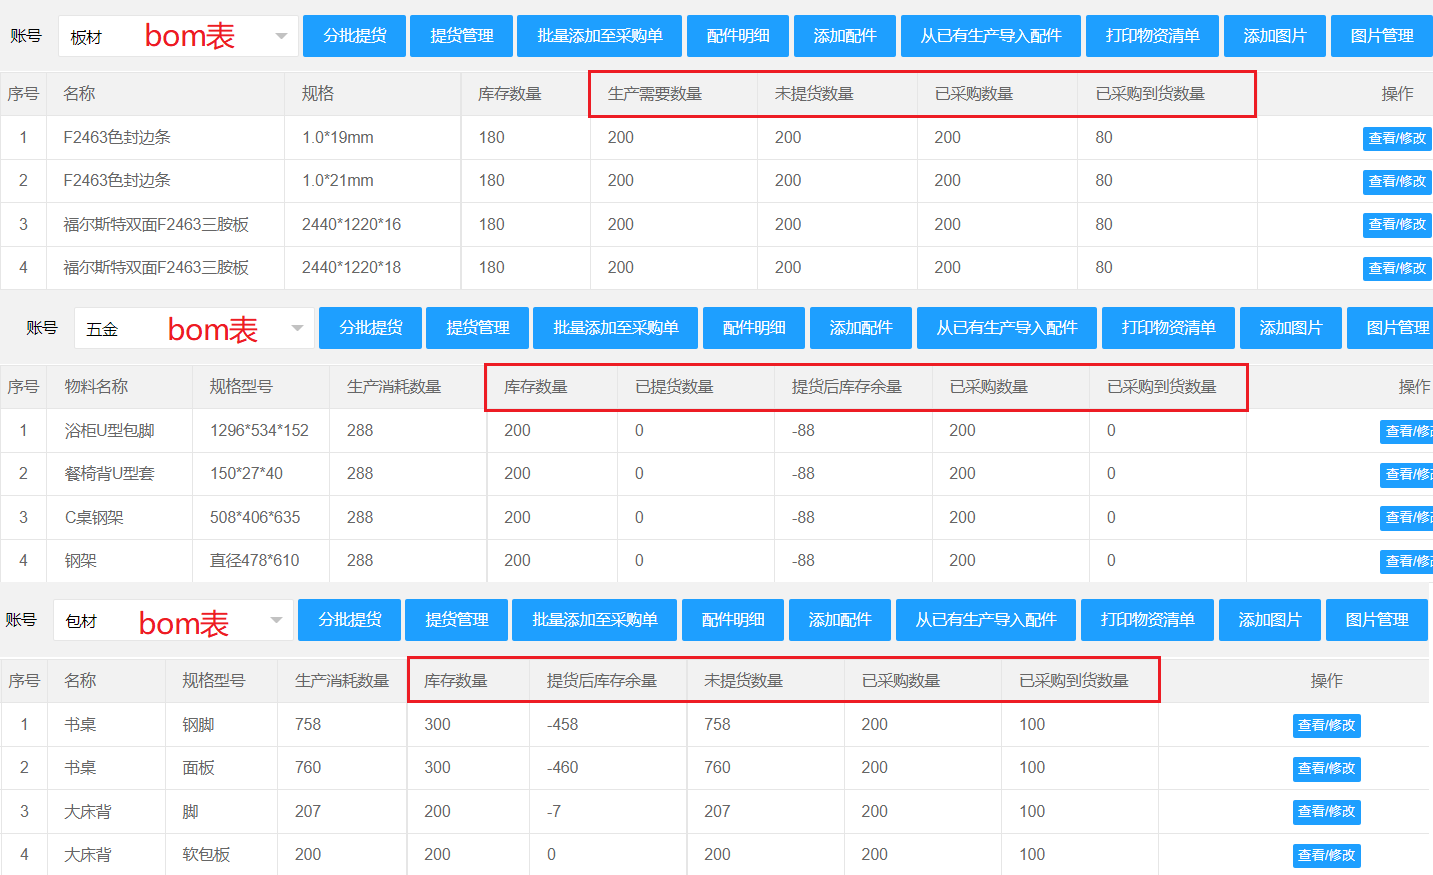Select the 150*27*40 spec cell
1433x875 pixels.
pos(261,473)
